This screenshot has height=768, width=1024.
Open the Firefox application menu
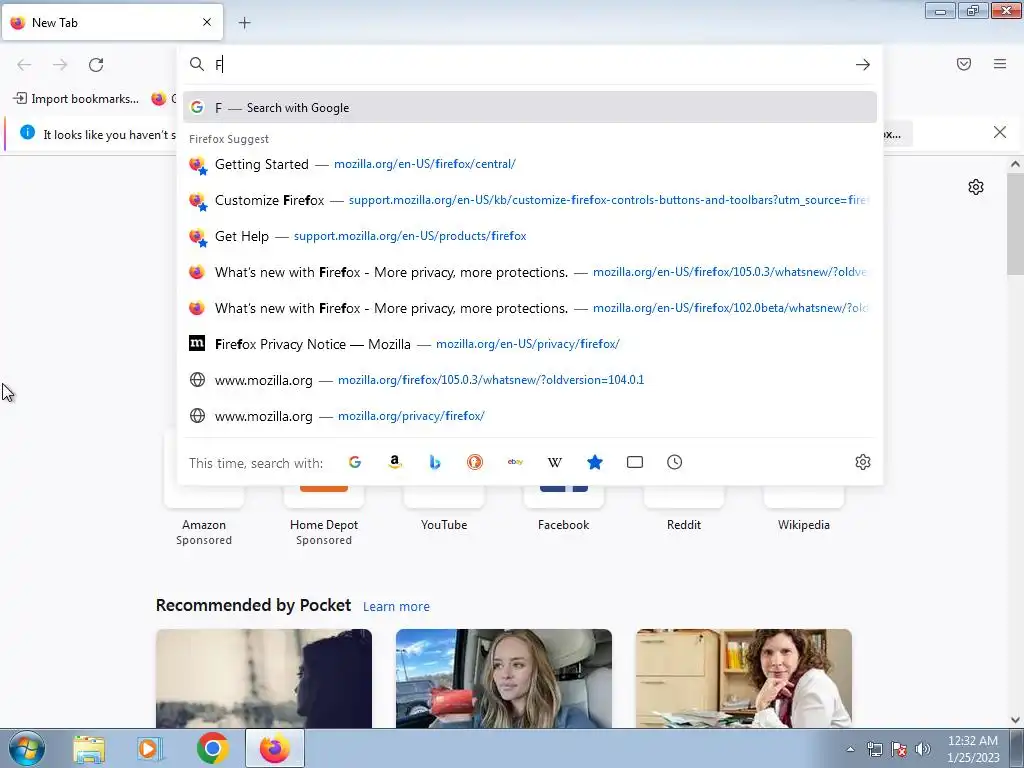pyautogui.click(x=999, y=64)
